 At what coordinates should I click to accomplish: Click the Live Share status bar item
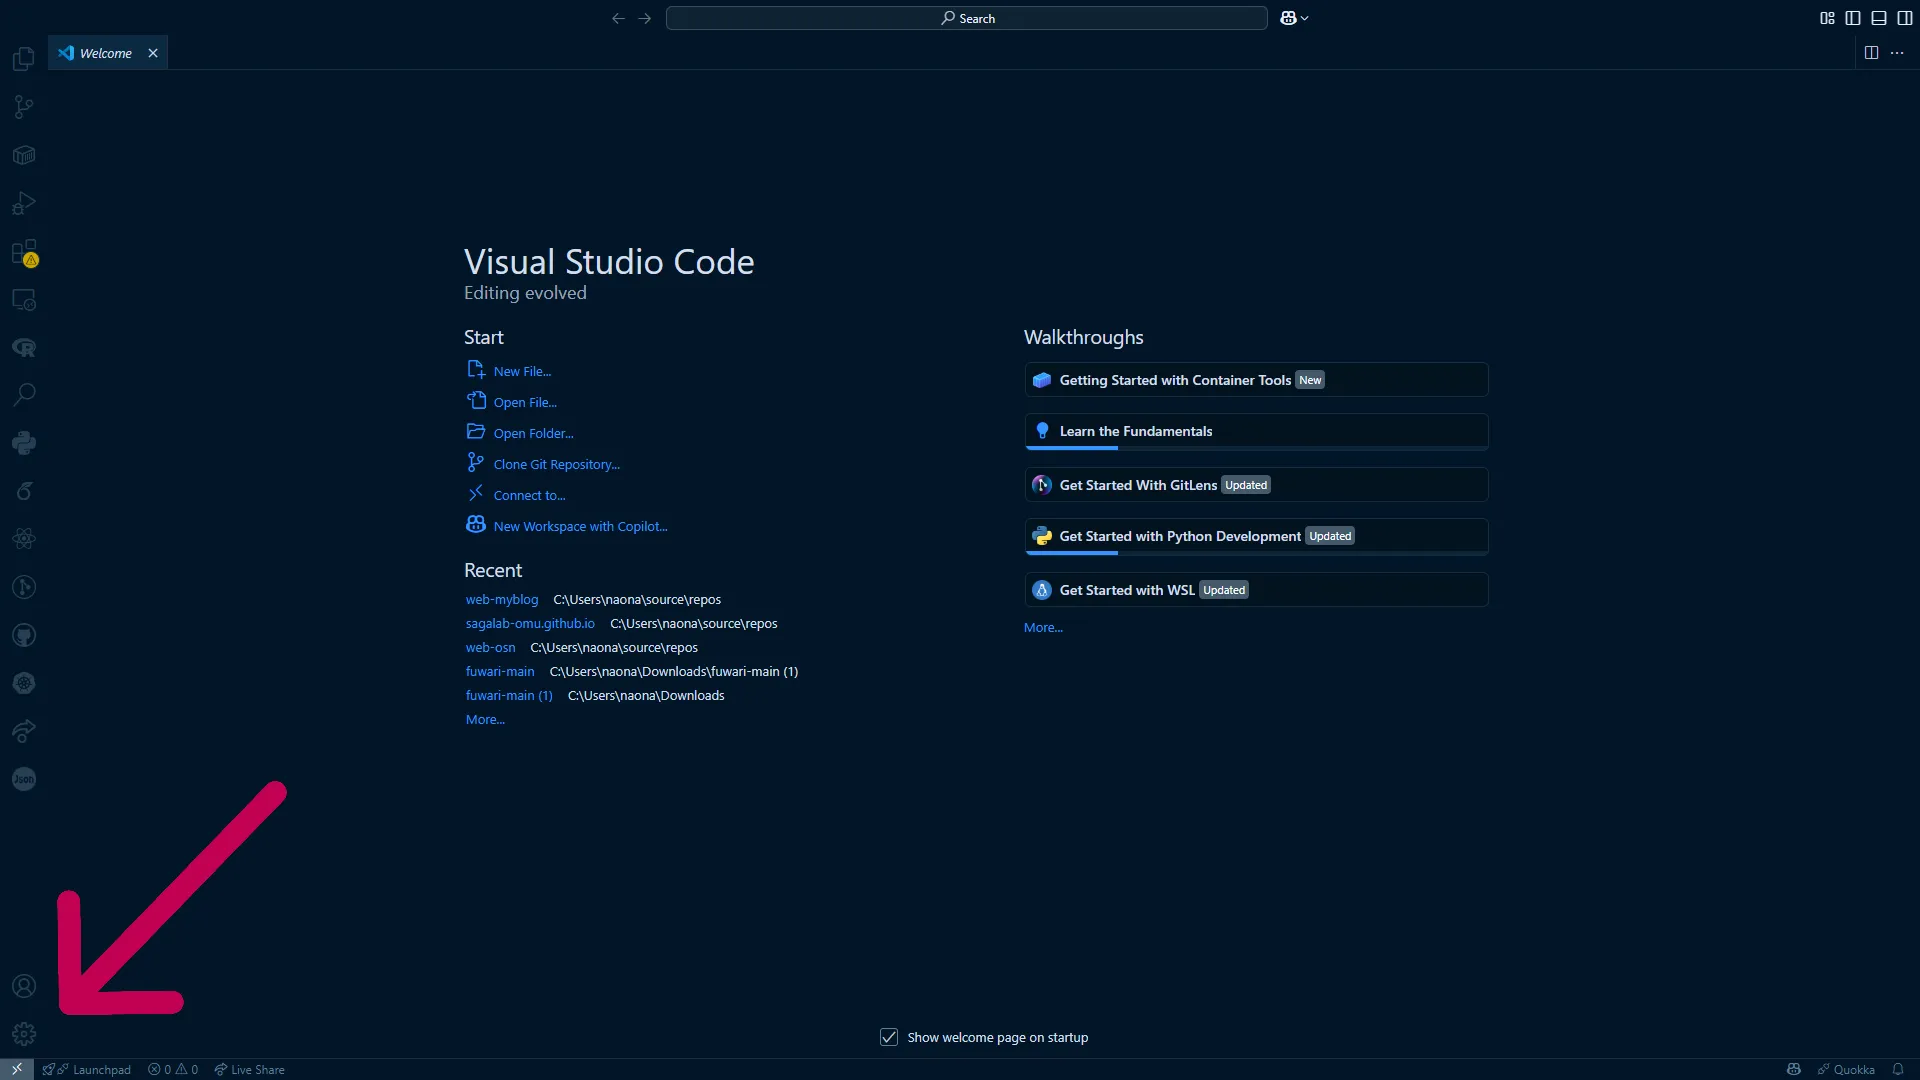[250, 1069]
